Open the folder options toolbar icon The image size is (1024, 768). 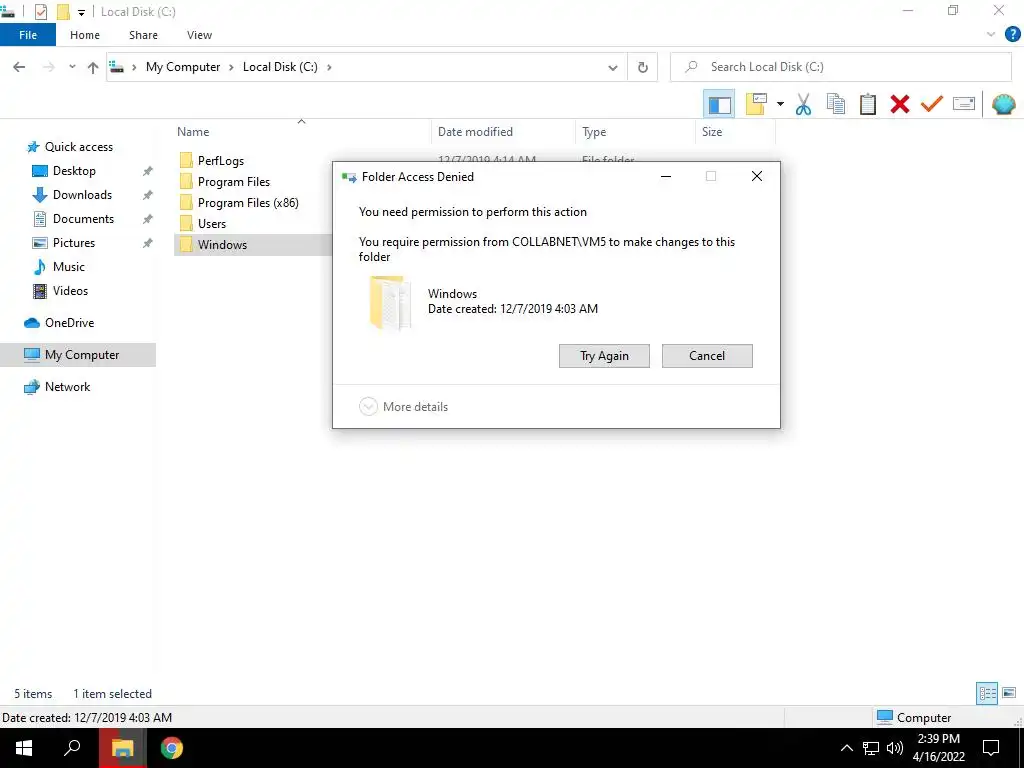[x=756, y=104]
